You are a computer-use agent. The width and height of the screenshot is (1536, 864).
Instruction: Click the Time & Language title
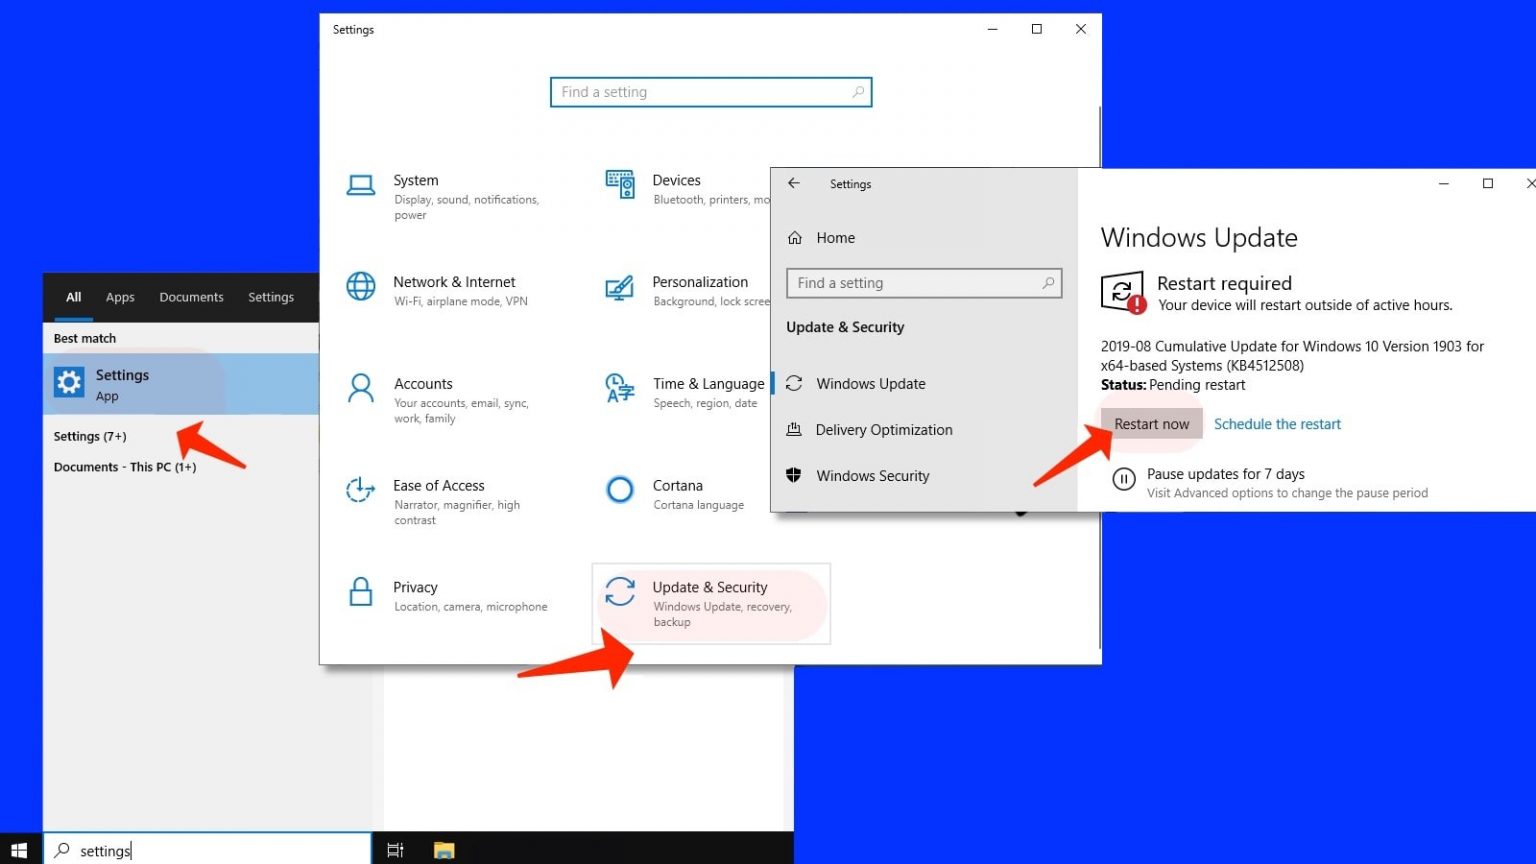point(708,384)
